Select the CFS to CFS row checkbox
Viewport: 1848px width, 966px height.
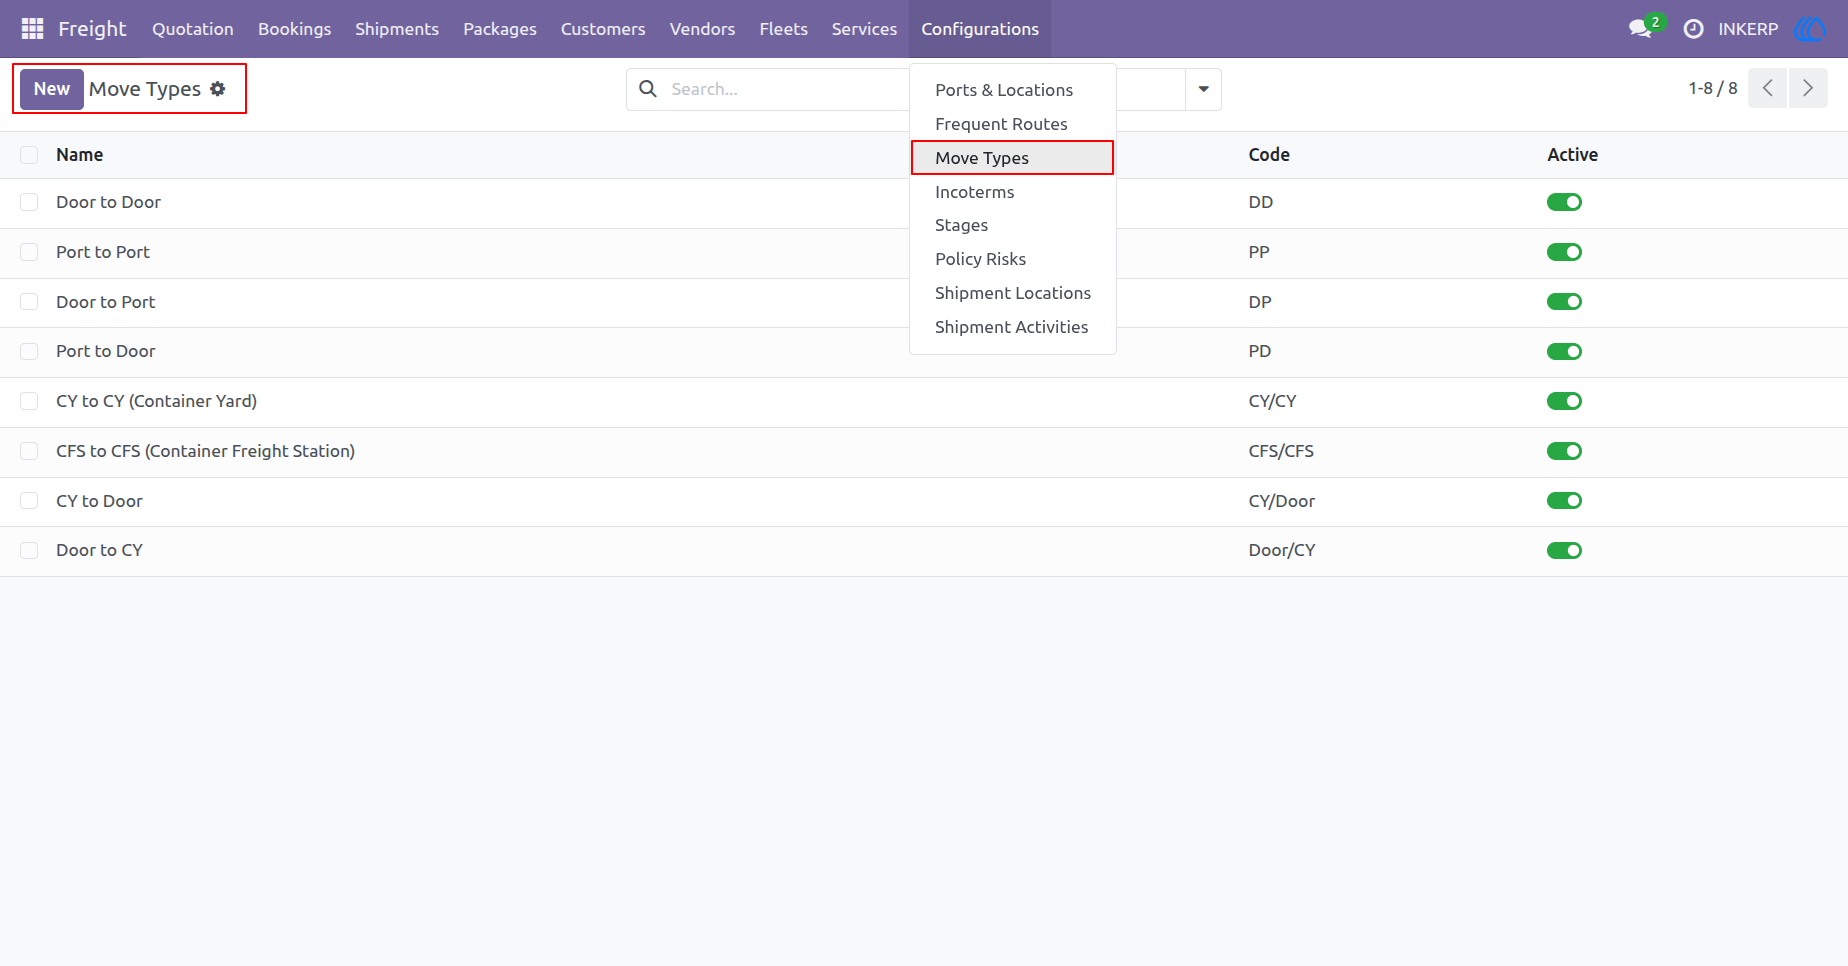[x=29, y=451]
